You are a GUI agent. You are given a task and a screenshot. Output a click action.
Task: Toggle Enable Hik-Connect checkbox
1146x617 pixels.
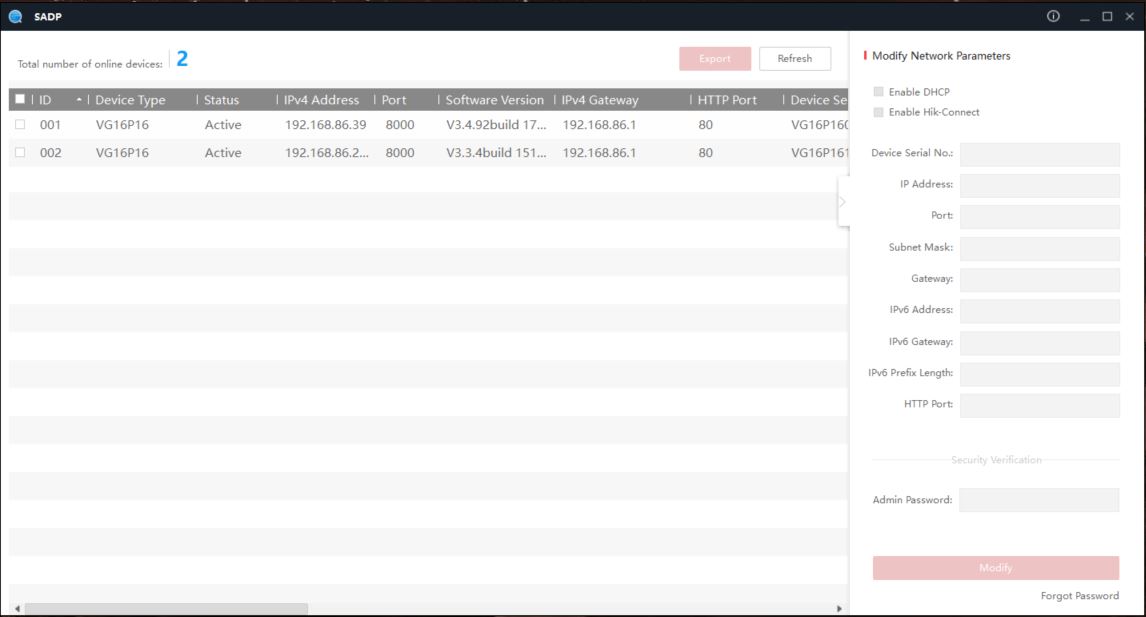(879, 112)
